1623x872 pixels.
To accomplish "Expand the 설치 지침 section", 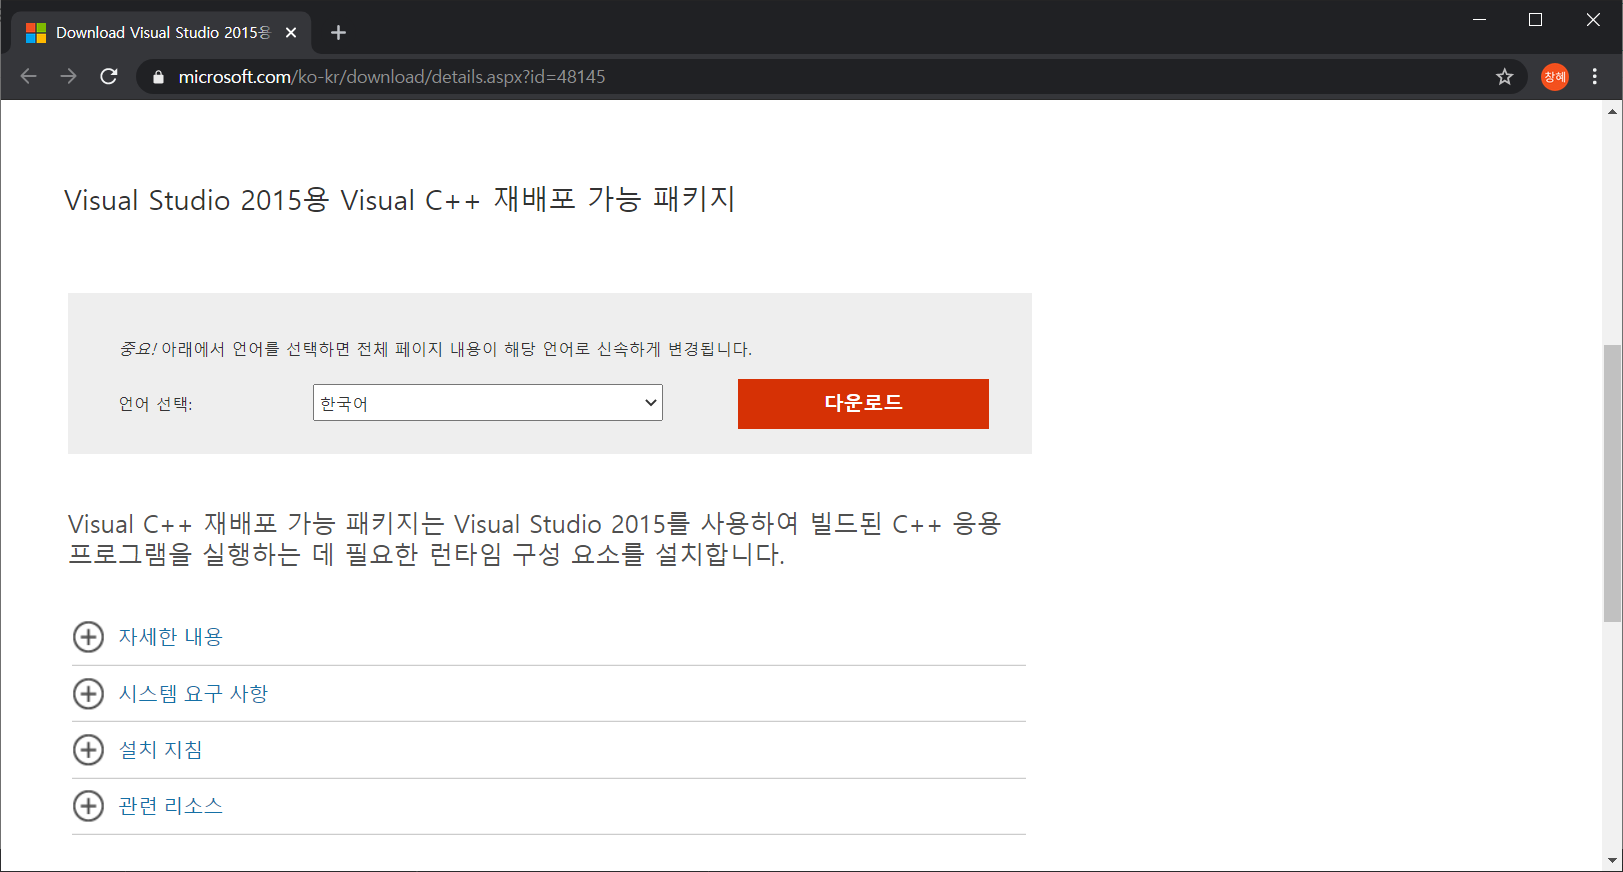I will coord(88,750).
